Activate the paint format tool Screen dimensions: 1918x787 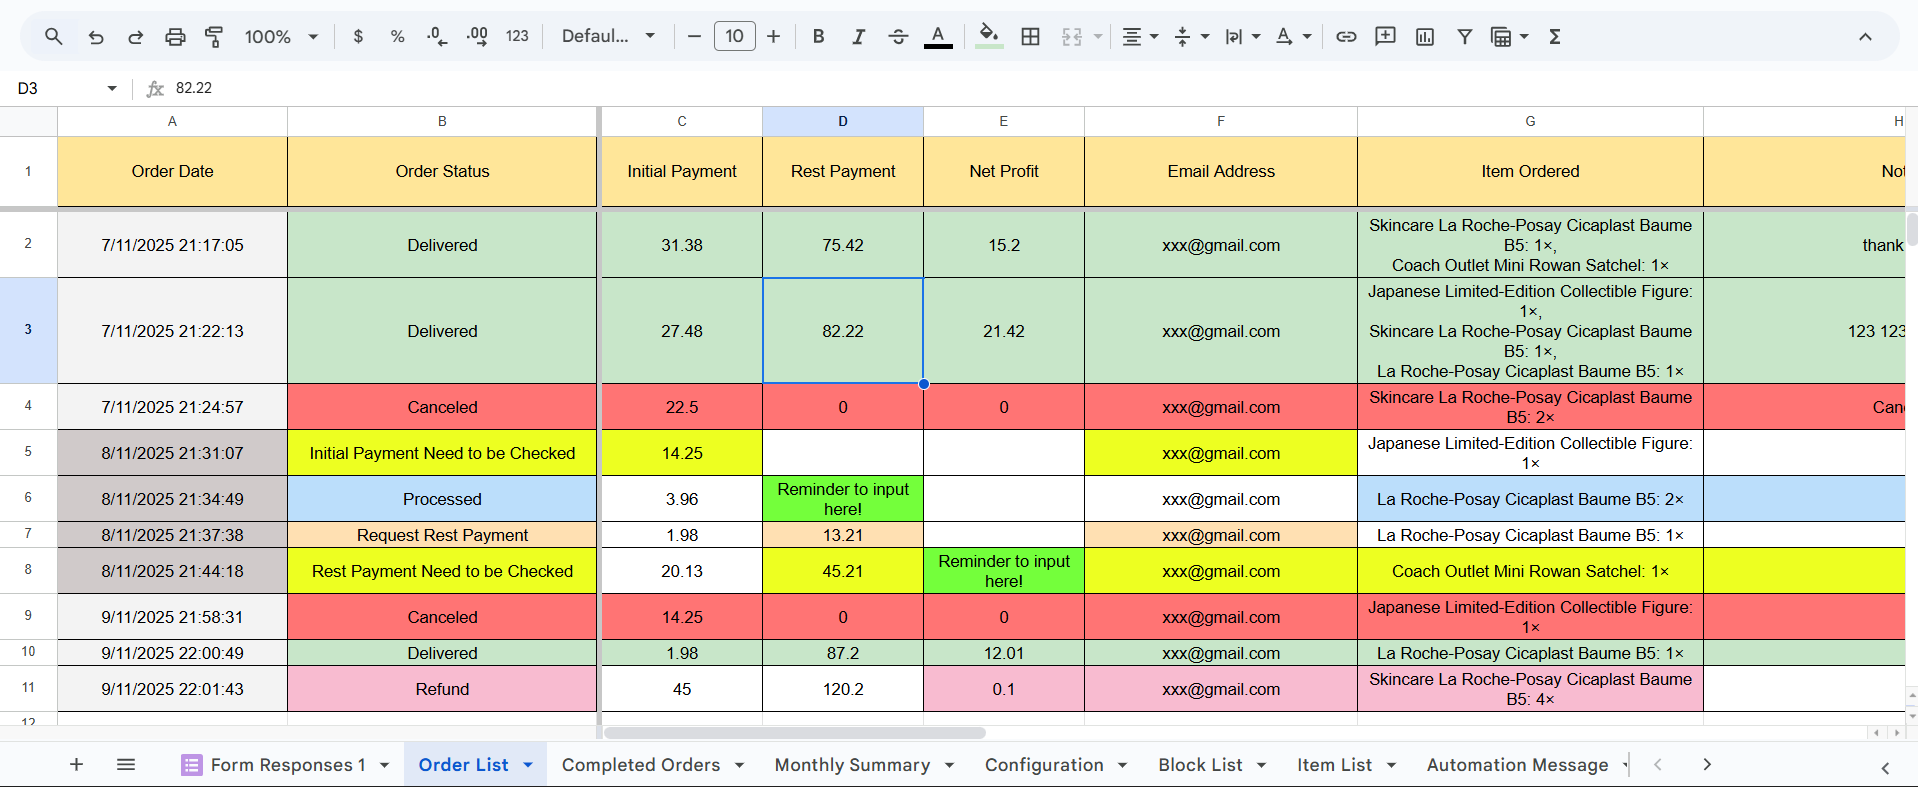point(214,37)
